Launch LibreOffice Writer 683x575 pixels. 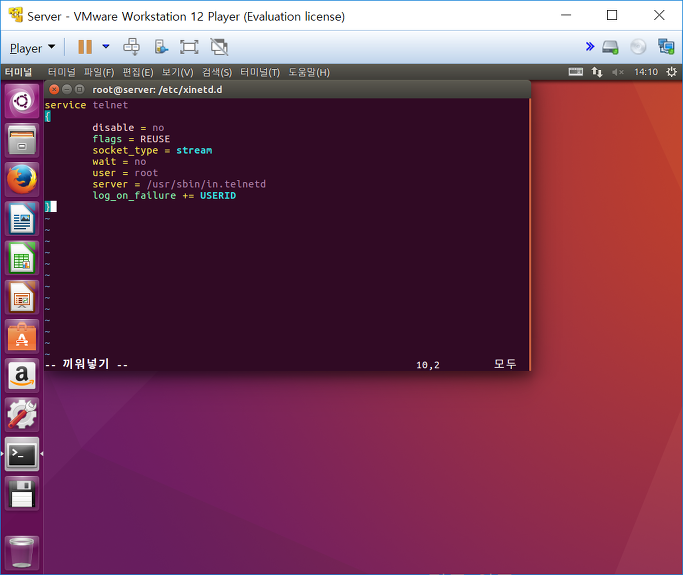pyautogui.click(x=22, y=219)
